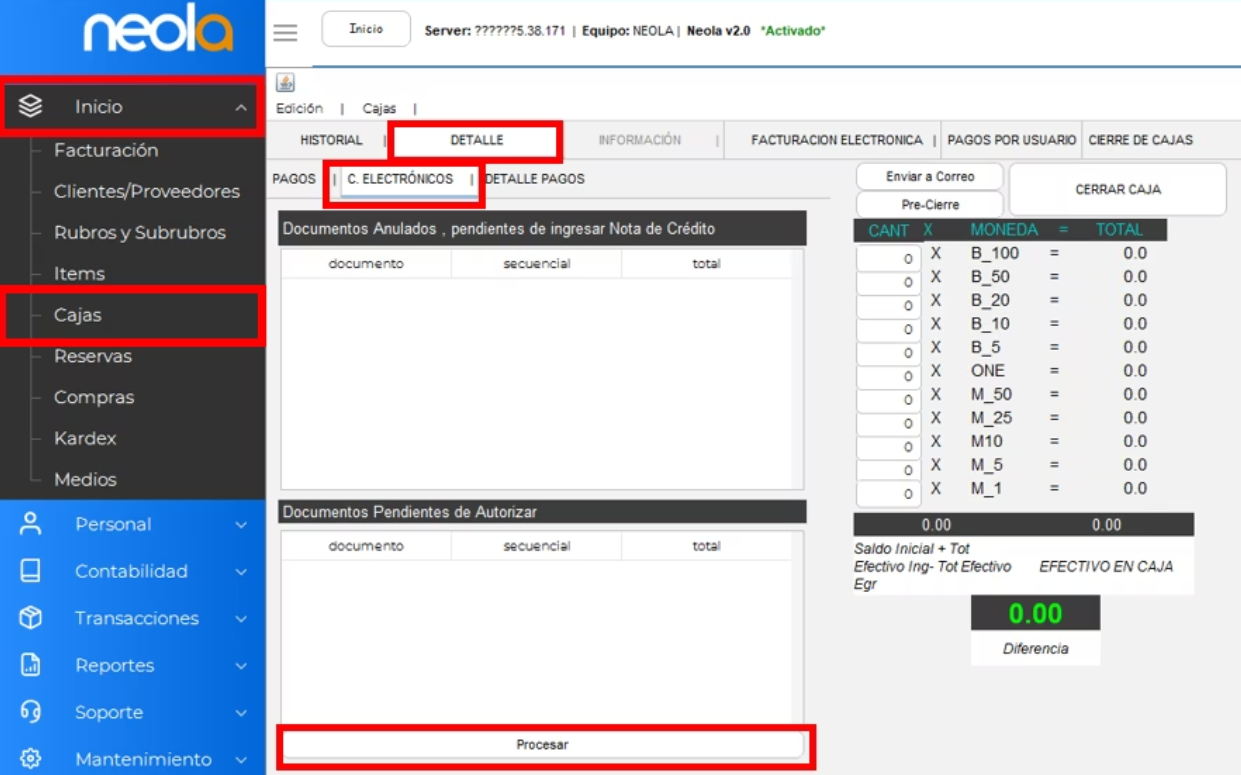Click the B_100 quantity input field
Screen dimensions: 1241x775
click(x=888, y=258)
